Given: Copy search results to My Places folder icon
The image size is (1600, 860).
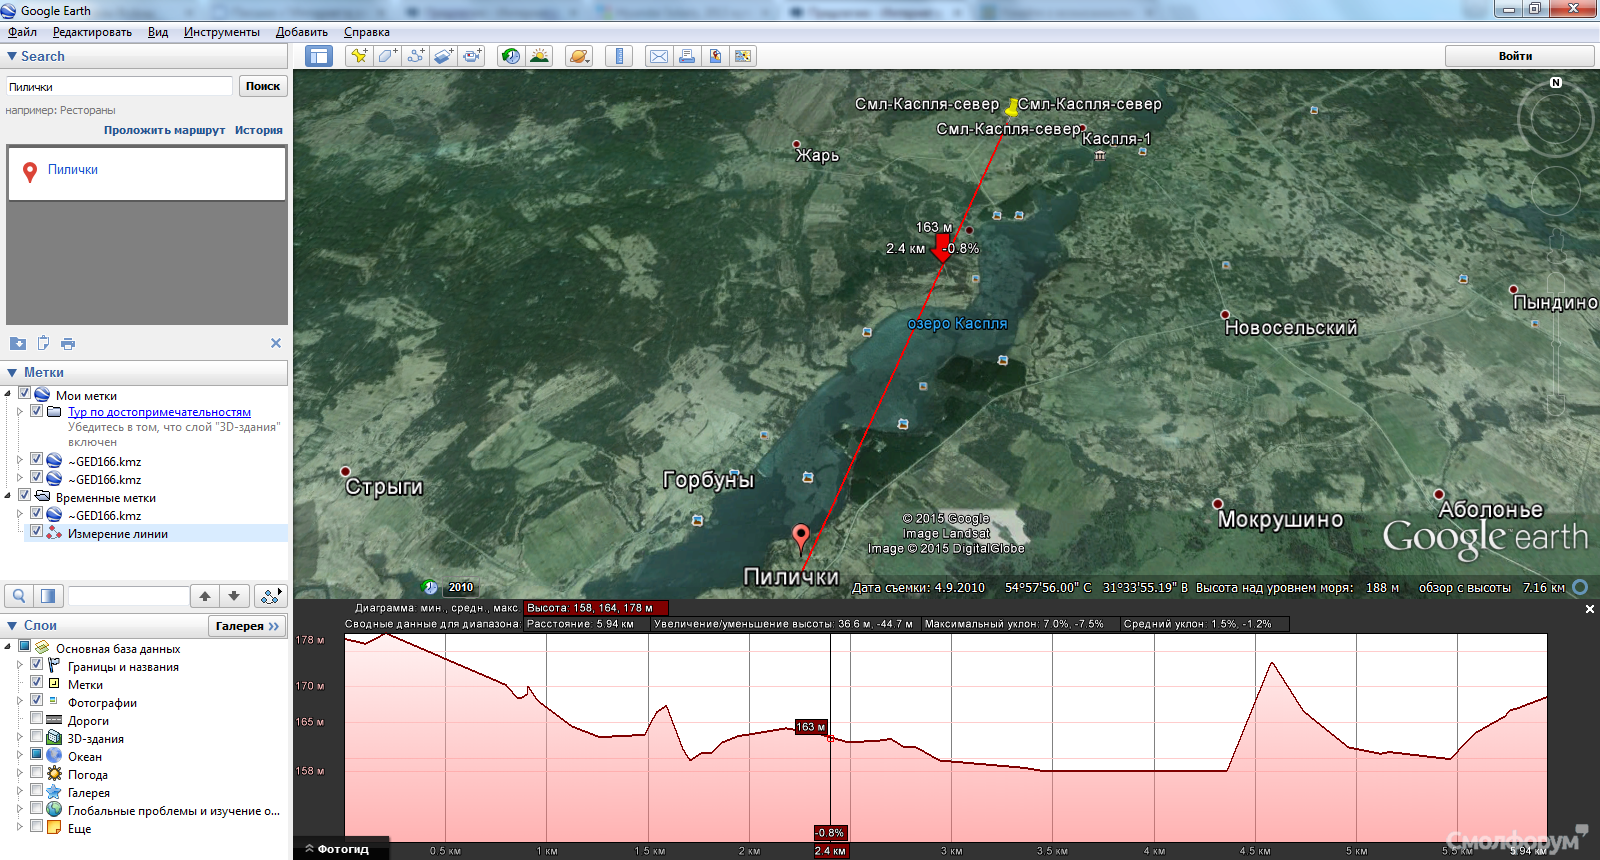Looking at the screenshot, I should tap(18, 343).
